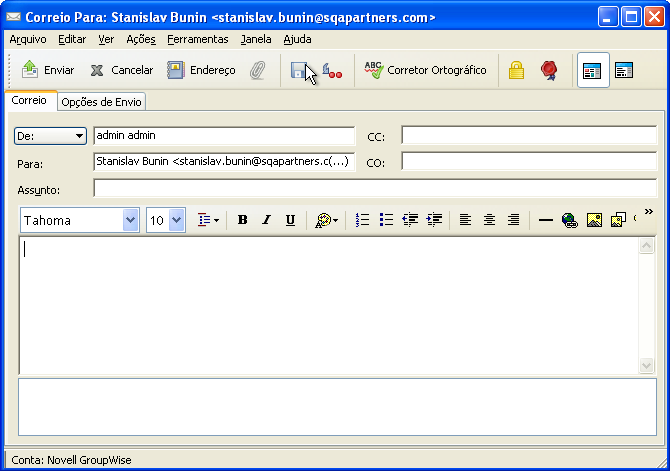The height and width of the screenshot is (471, 670).
Task: Open the Editar menu
Action: (x=72, y=39)
